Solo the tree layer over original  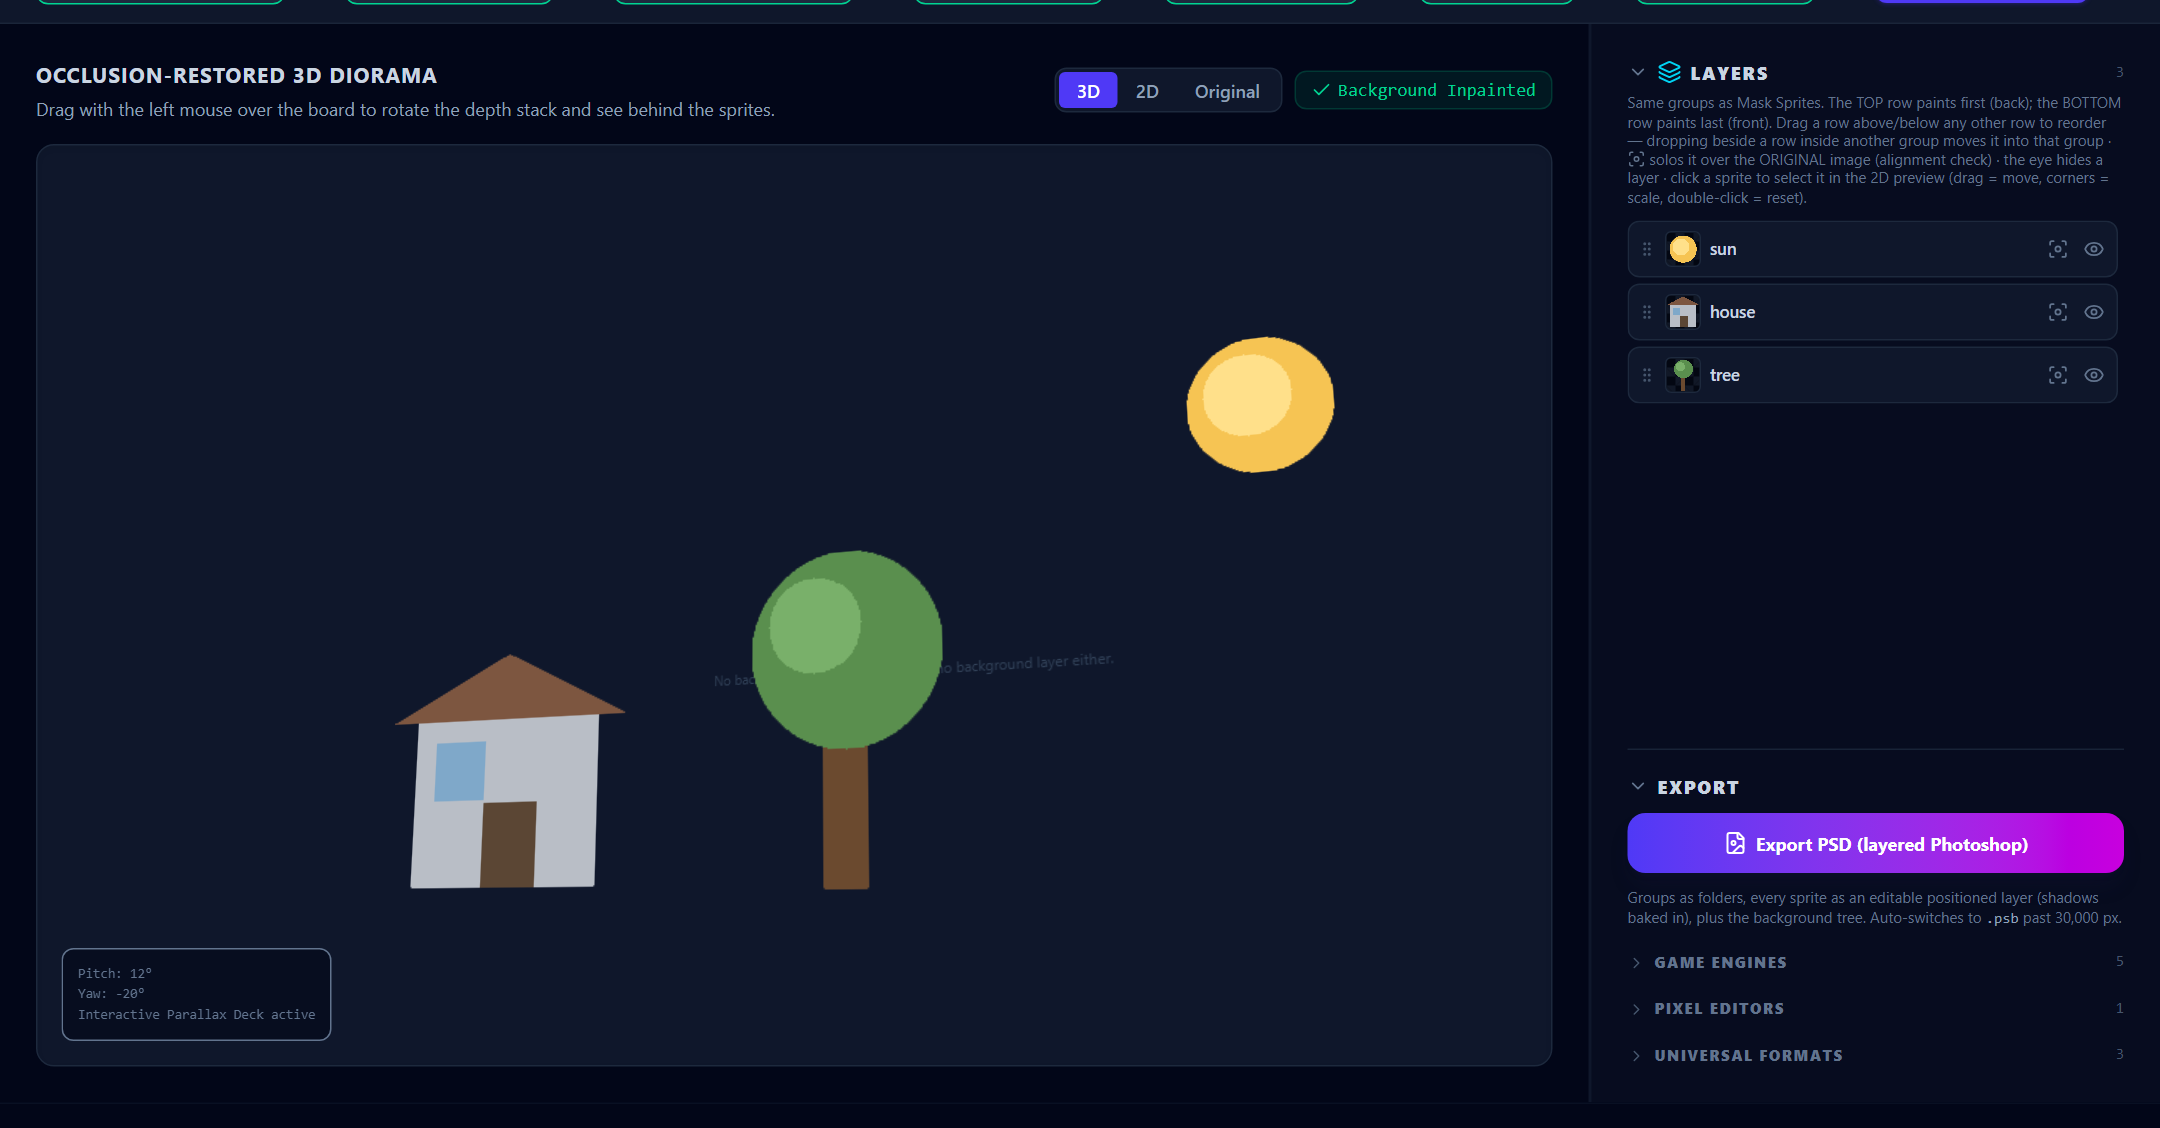click(x=2057, y=375)
